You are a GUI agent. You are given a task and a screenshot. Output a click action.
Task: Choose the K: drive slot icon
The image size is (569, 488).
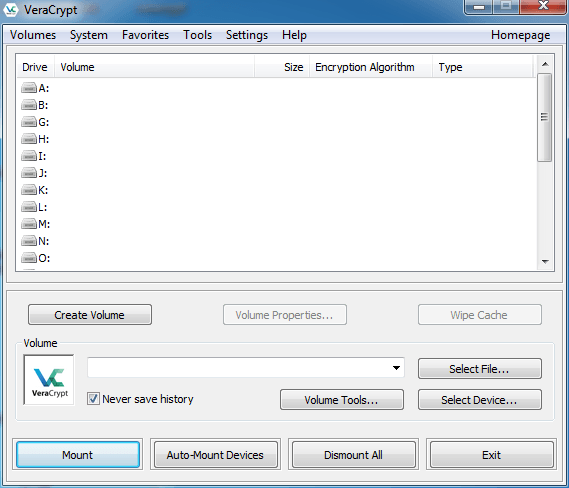pyautogui.click(x=29, y=190)
